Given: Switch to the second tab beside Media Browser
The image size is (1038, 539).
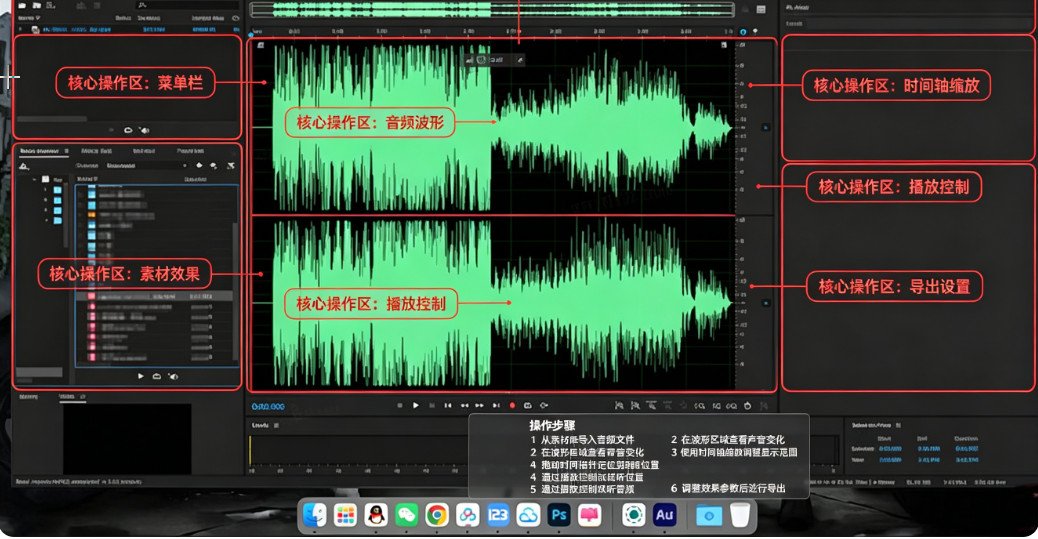Looking at the screenshot, I should click(x=97, y=151).
